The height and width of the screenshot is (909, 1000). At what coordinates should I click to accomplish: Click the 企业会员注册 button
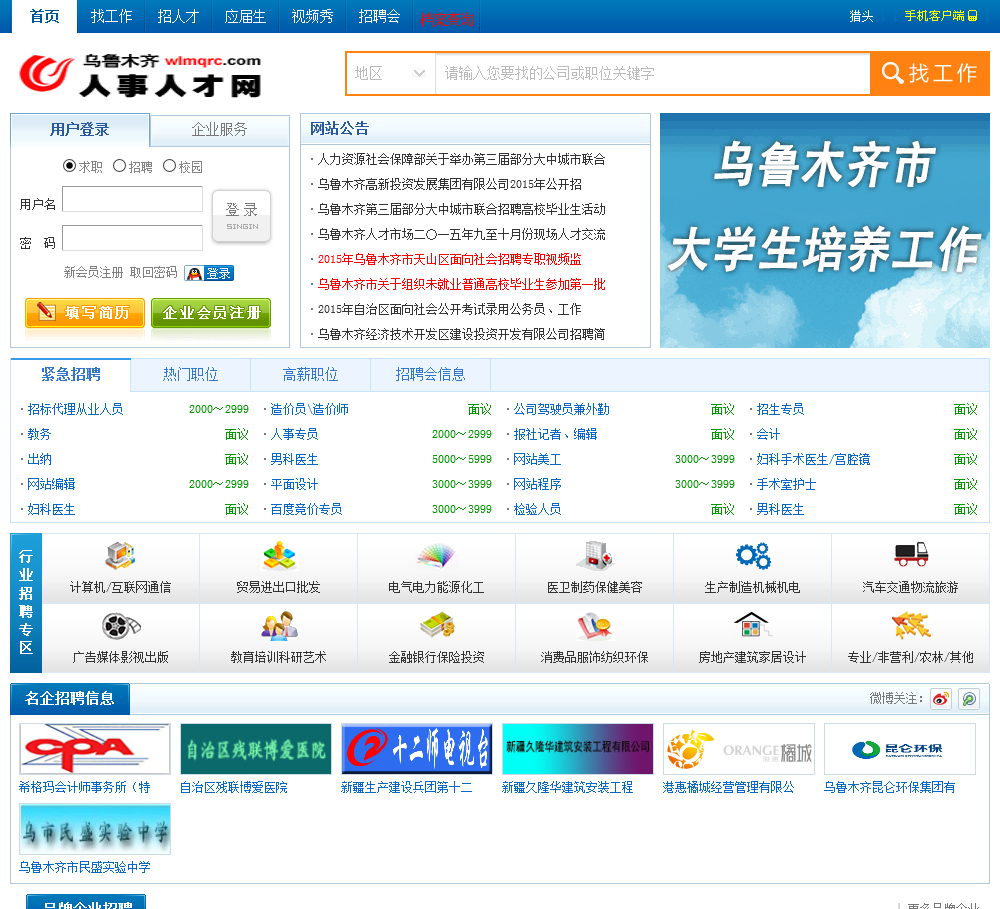pos(211,313)
